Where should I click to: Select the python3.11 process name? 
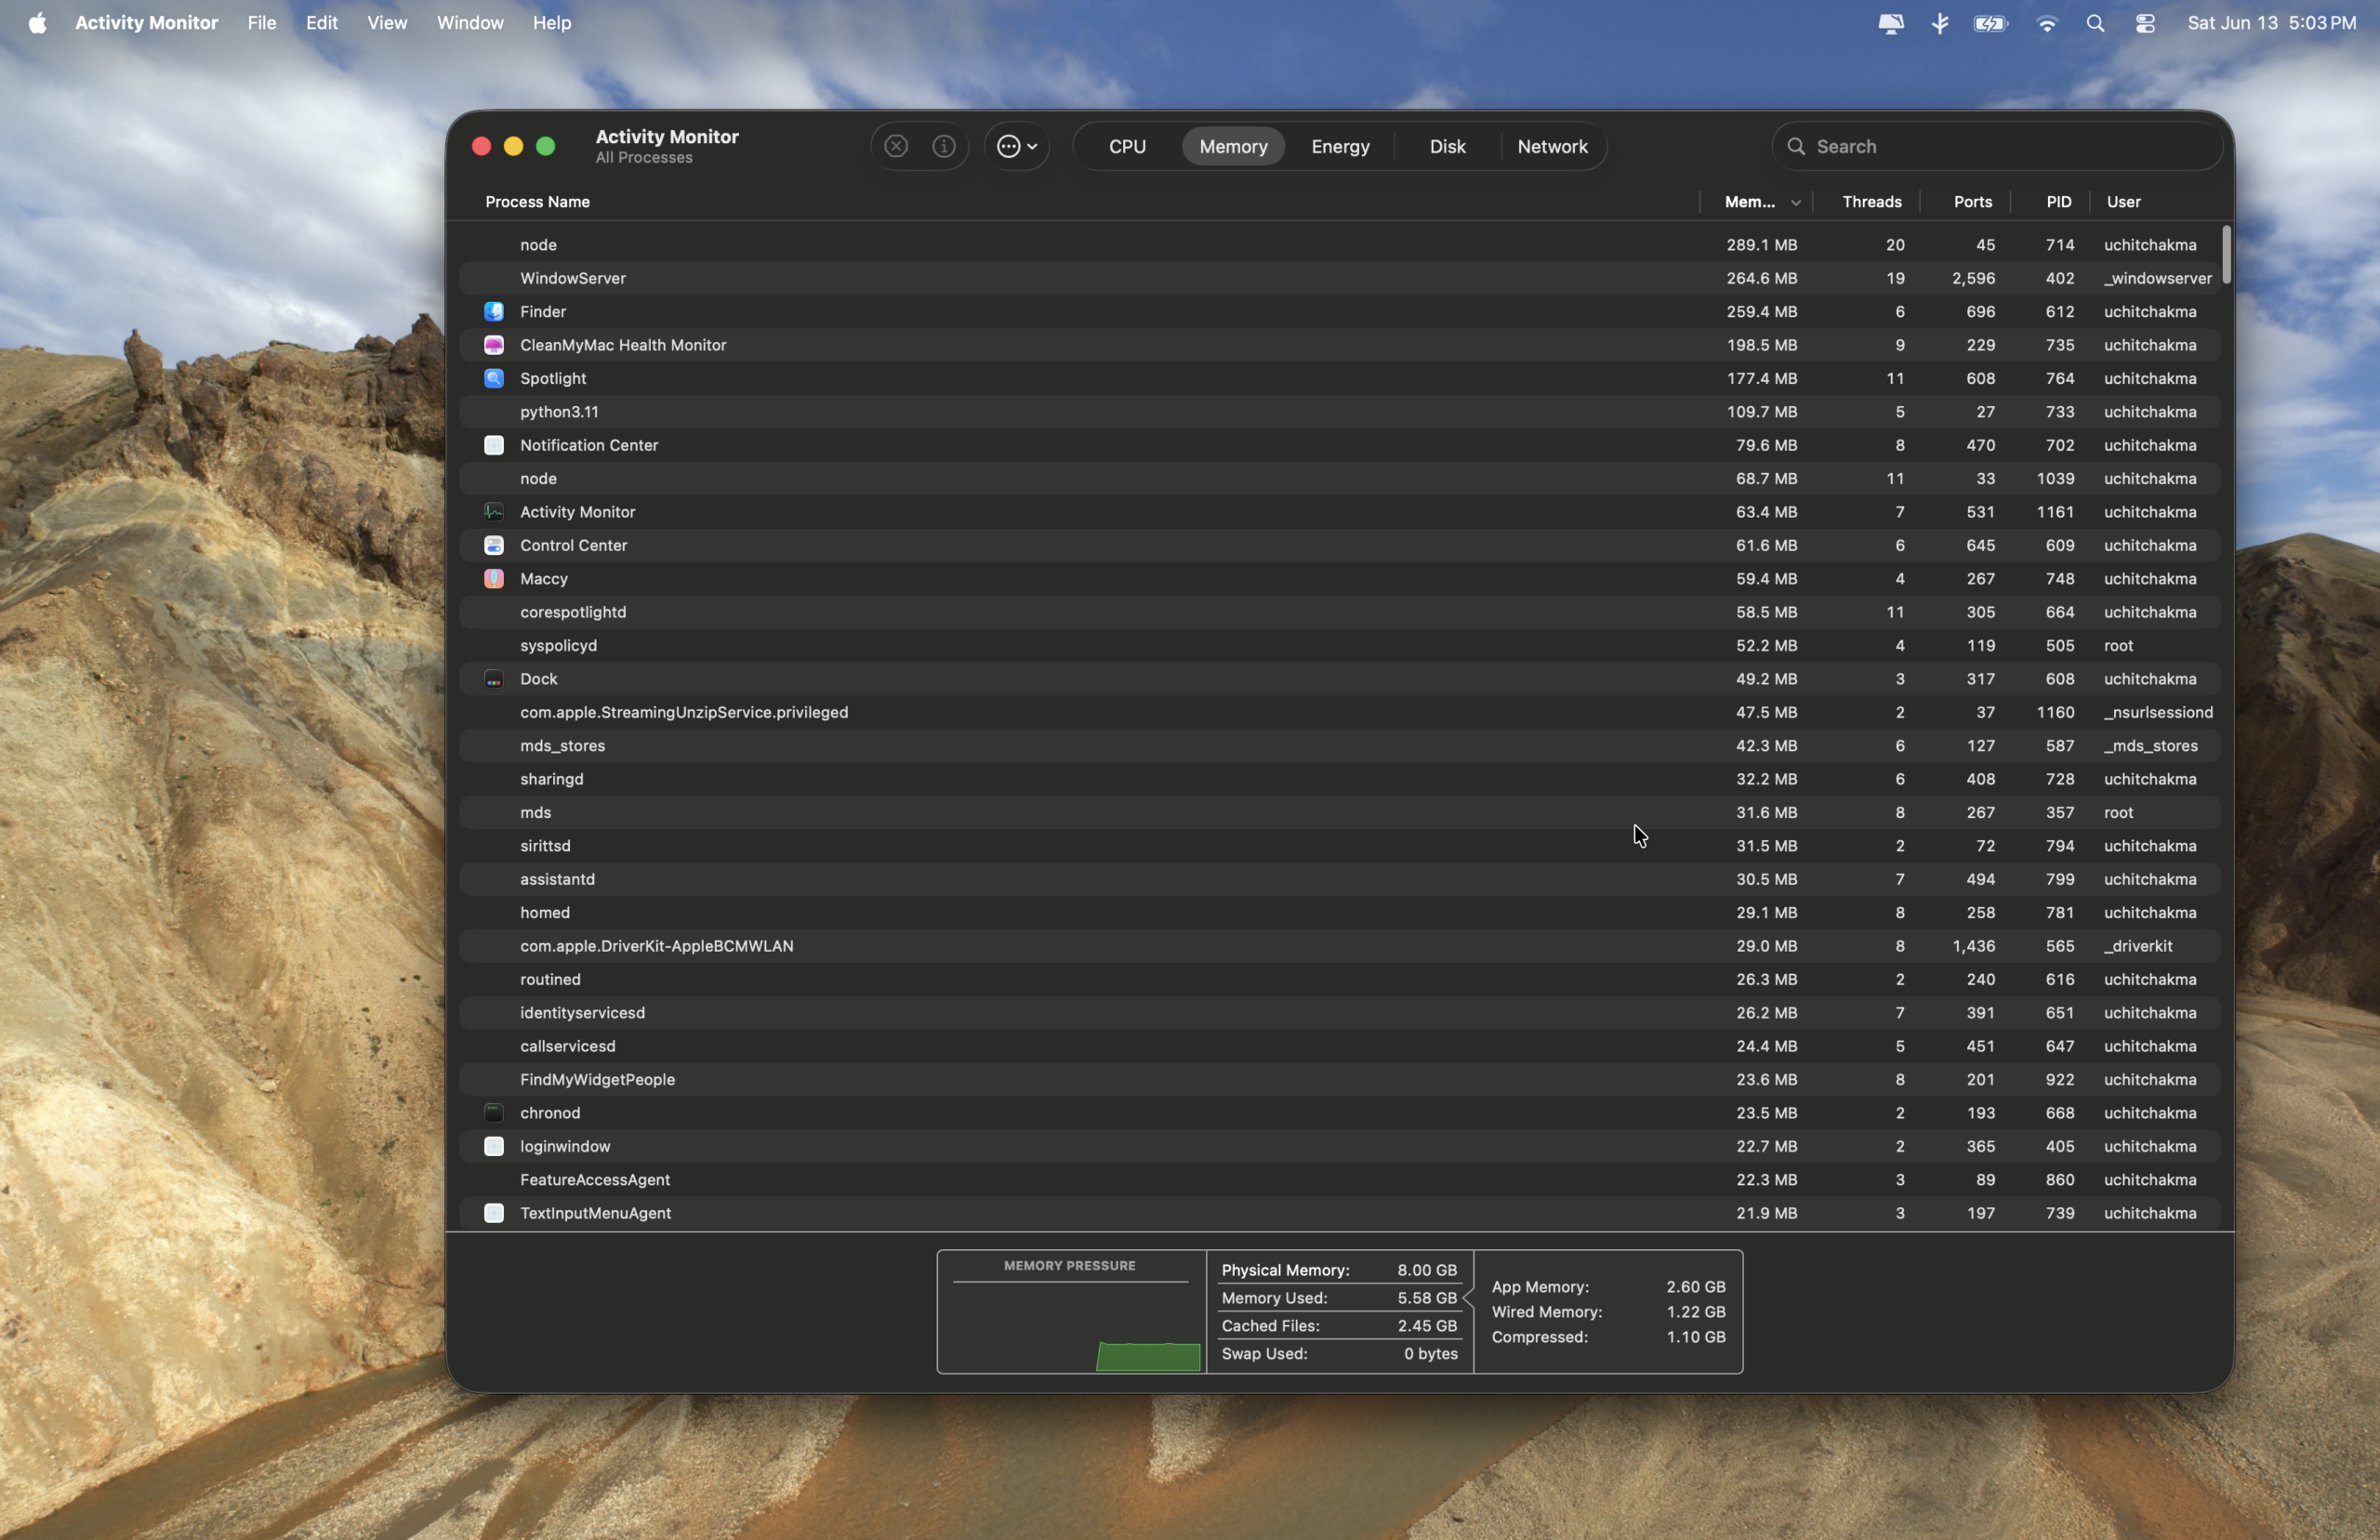[x=559, y=412]
